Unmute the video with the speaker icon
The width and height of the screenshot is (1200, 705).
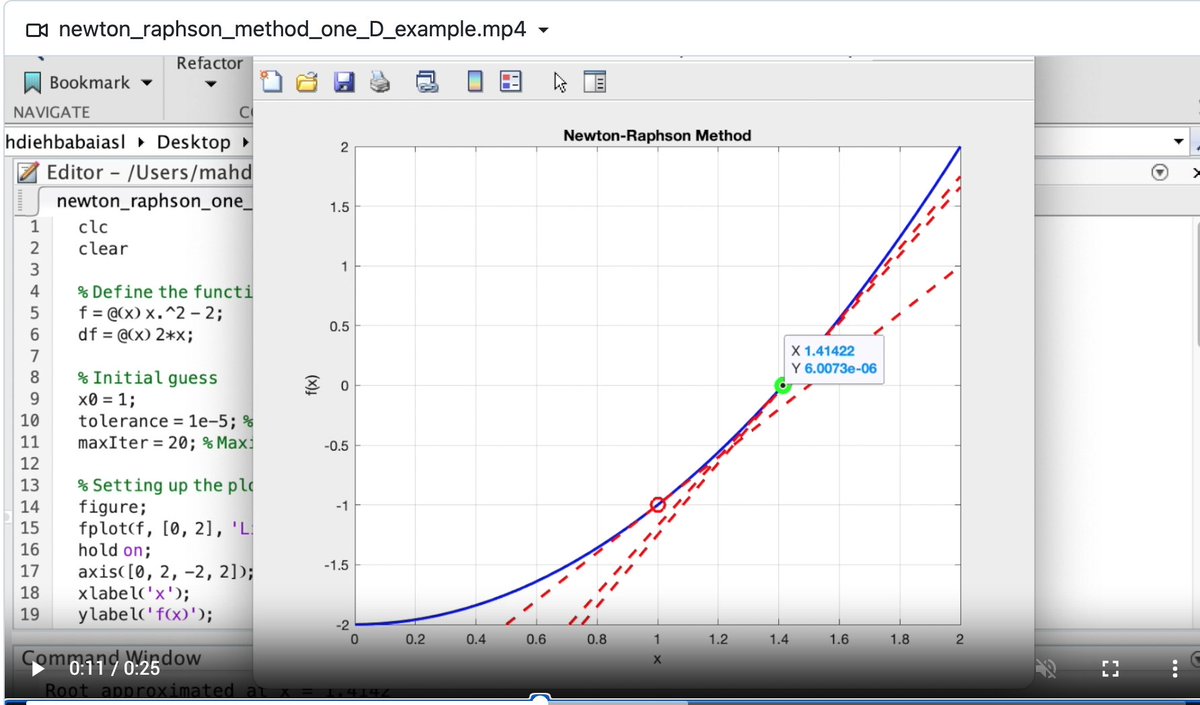(x=1045, y=667)
